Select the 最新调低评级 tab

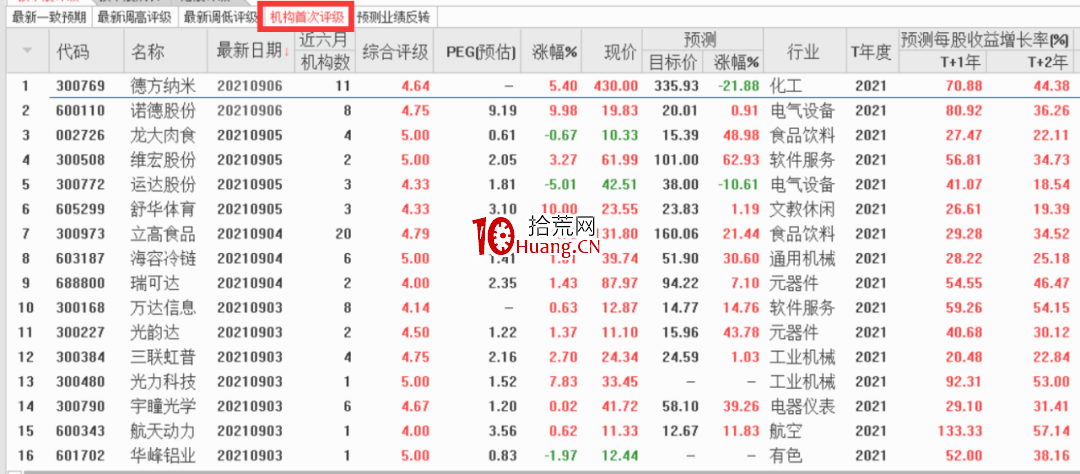(220, 17)
